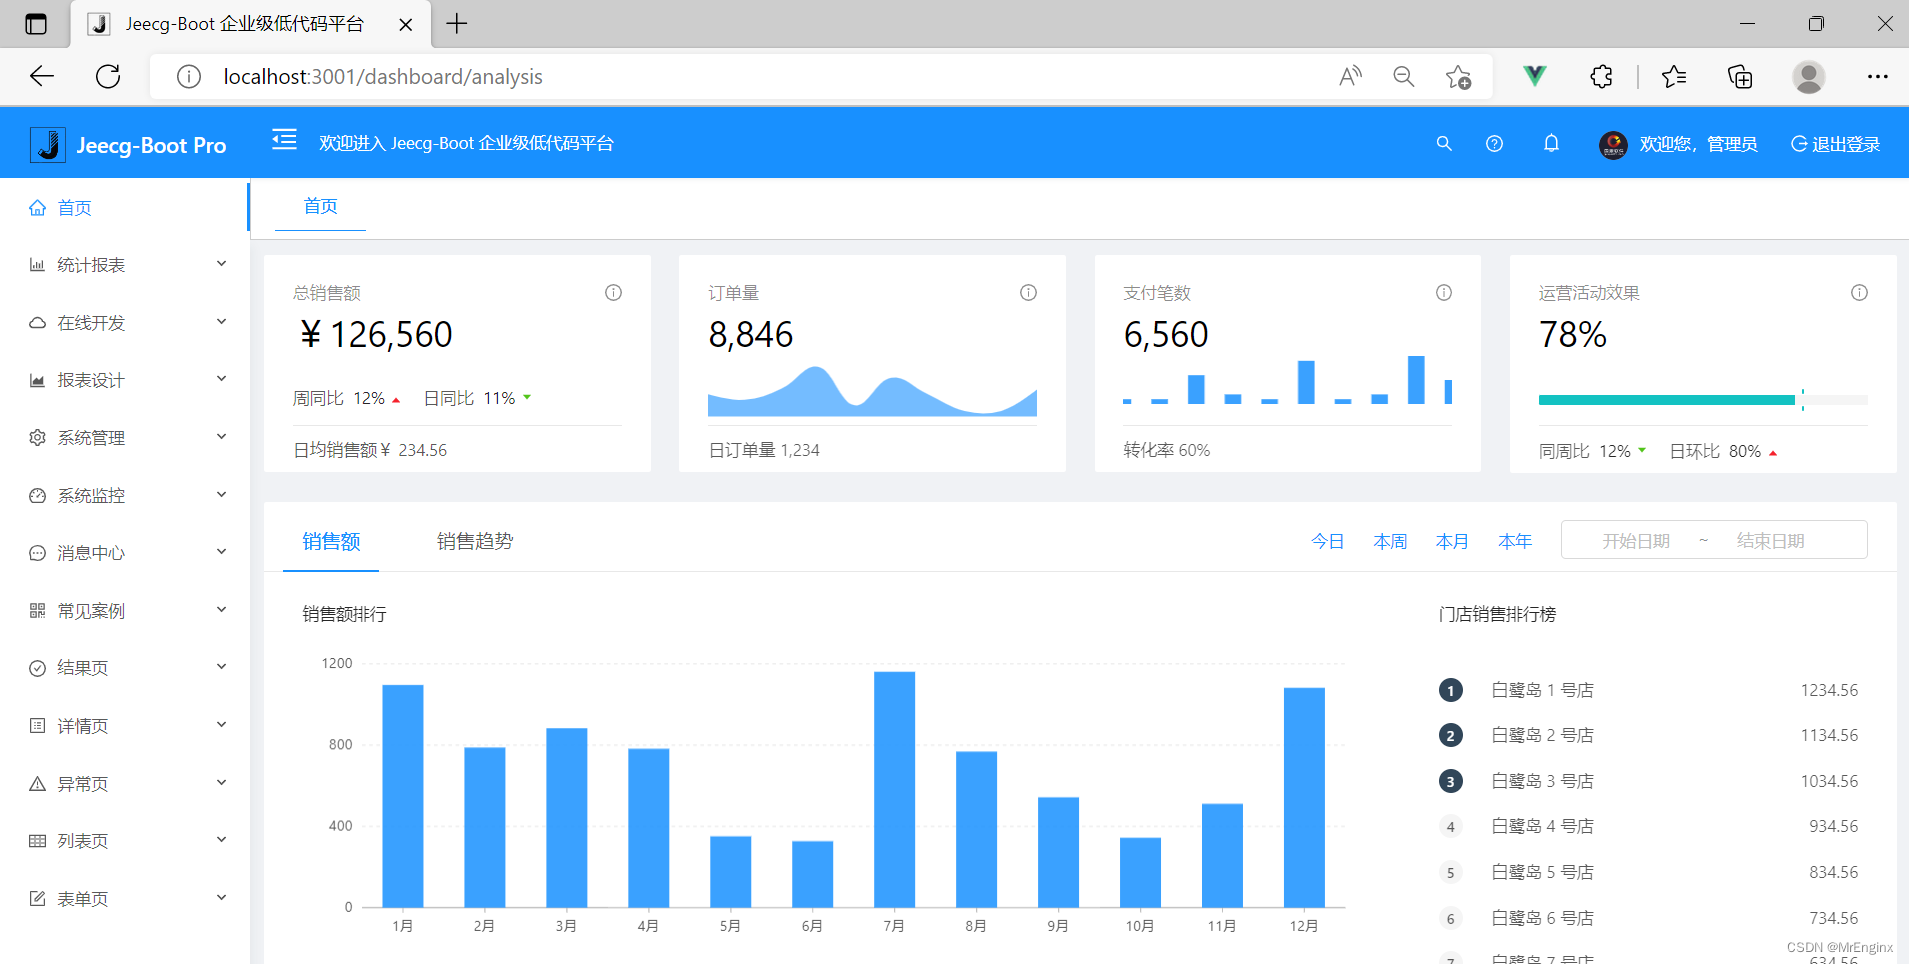The image size is (1909, 964).
Task: Add page to favorites star icon
Action: 1458,76
